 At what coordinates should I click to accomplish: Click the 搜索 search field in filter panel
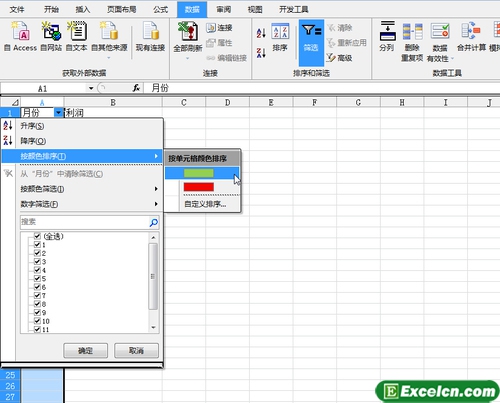click(x=84, y=222)
